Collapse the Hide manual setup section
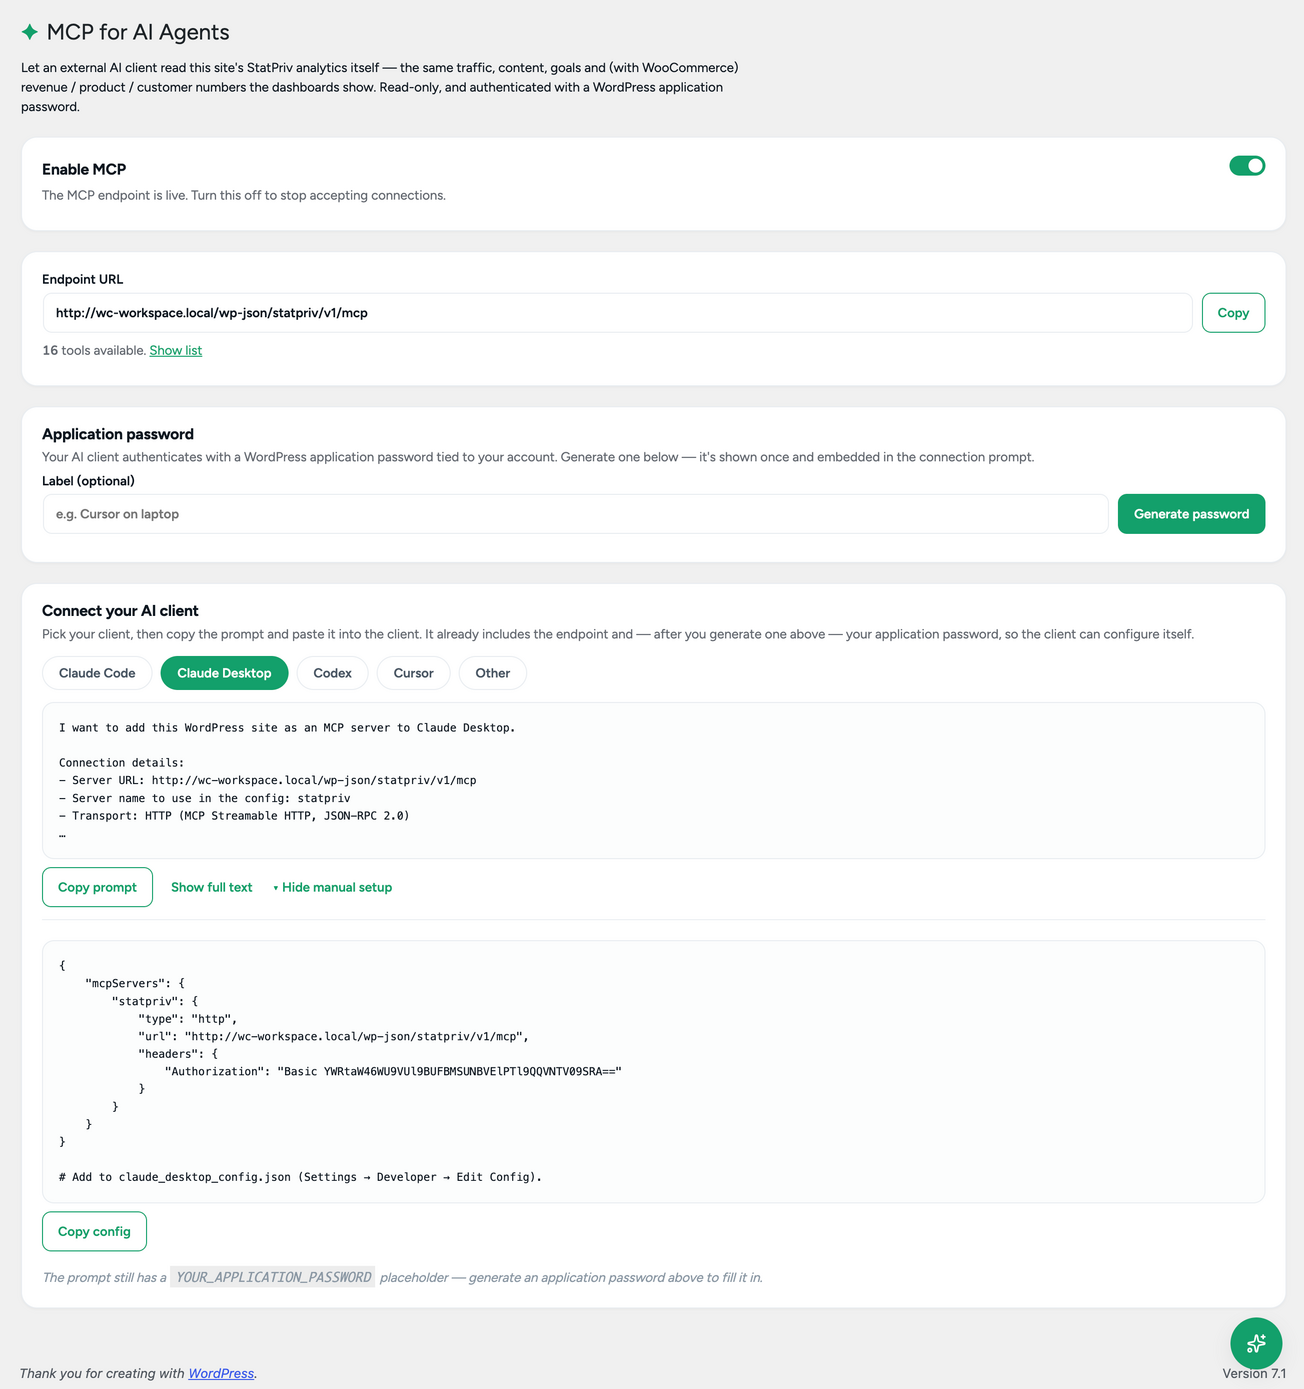The width and height of the screenshot is (1304, 1389). [332, 887]
